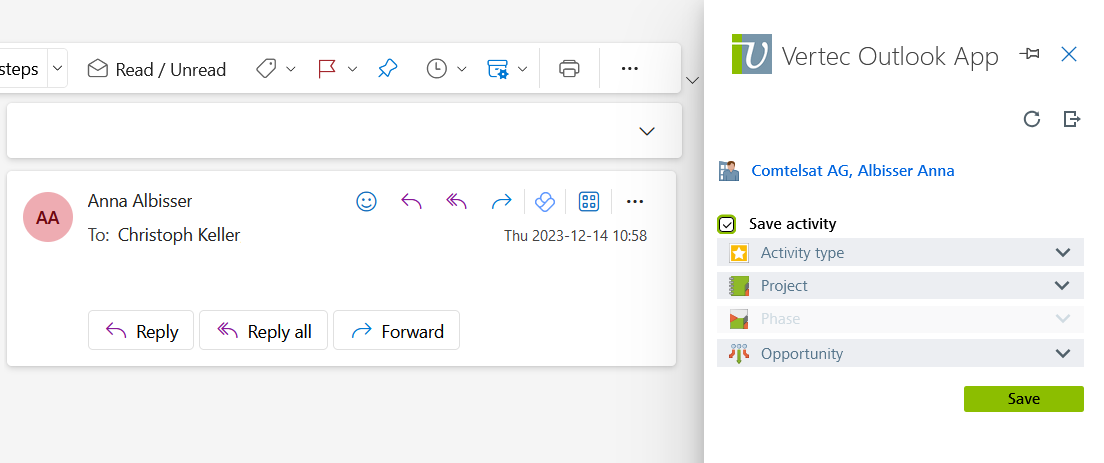1104x463 pixels.
Task: Click the green Save button
Action: point(1023,399)
